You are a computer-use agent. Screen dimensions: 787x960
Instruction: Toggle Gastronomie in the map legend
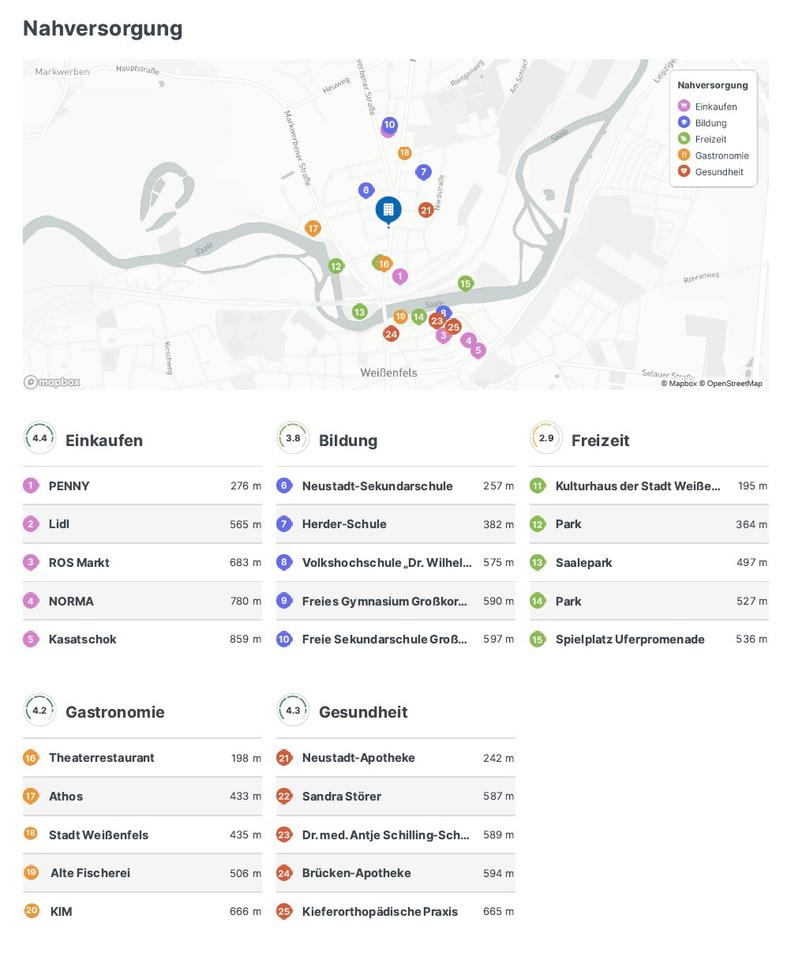720,155
